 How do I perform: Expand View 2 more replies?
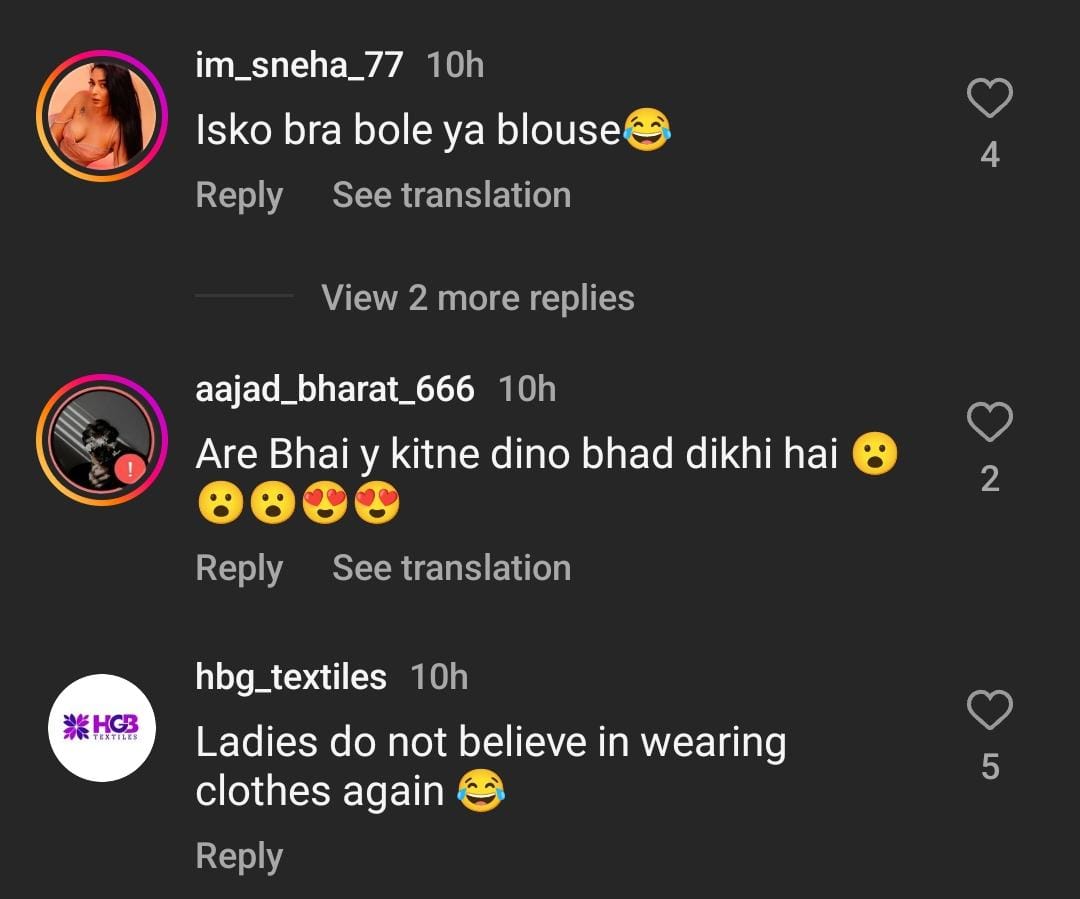point(477,298)
